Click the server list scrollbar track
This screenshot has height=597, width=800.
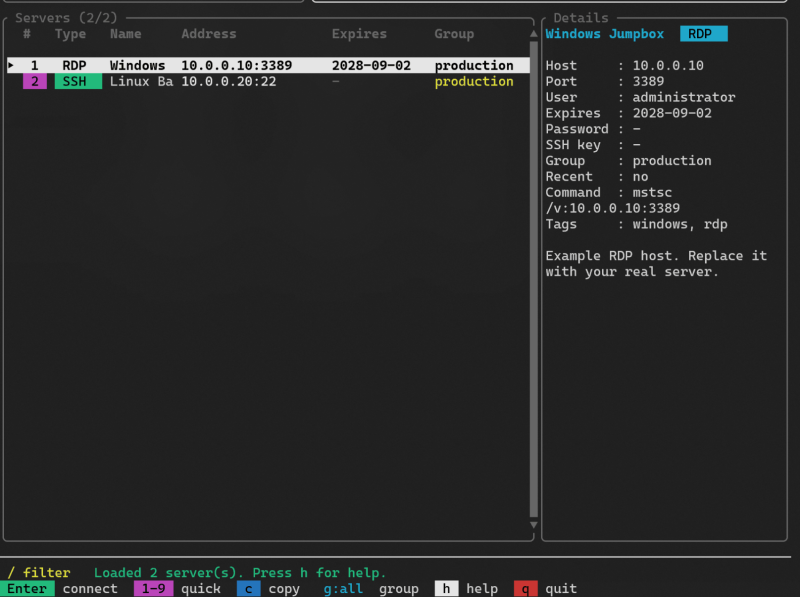click(534, 279)
